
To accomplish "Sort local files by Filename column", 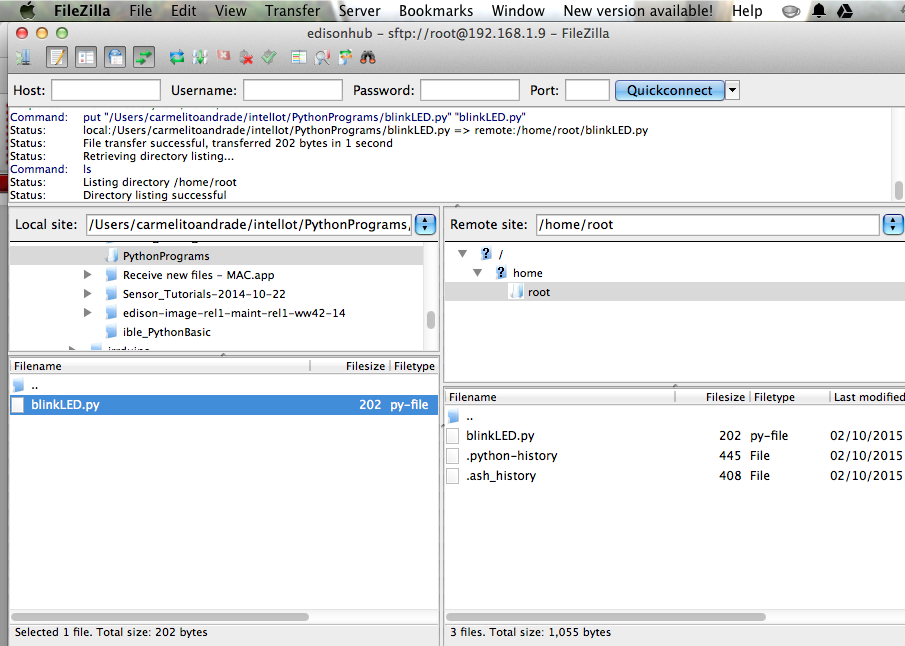I will 159,366.
